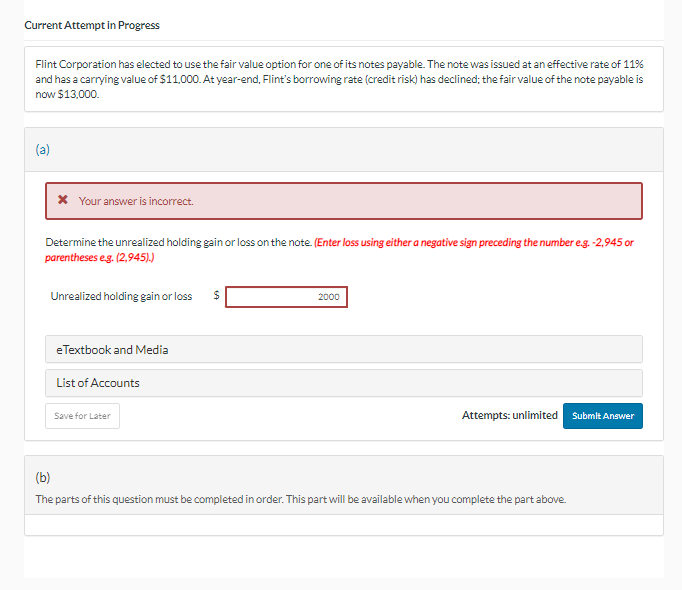Click the red enter-loss instruction text
The height and width of the screenshot is (590, 682).
coord(339,250)
